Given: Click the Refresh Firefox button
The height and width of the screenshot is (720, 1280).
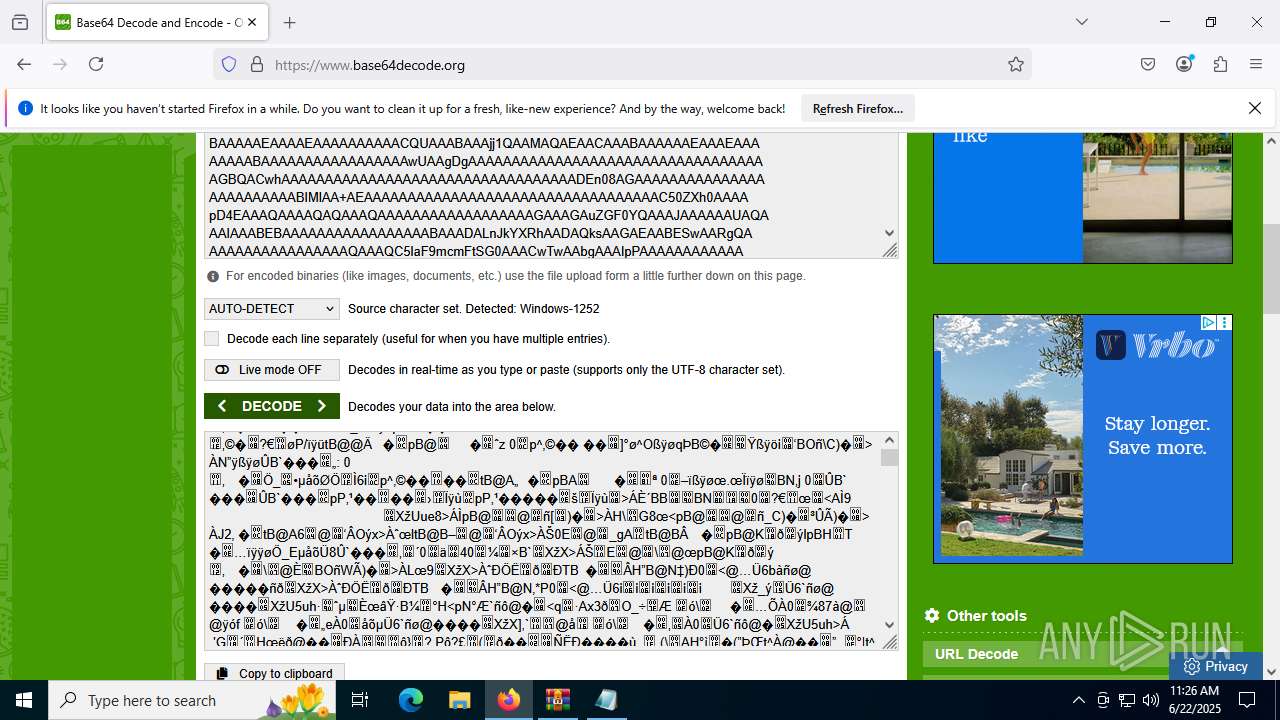Looking at the screenshot, I should tap(858, 108).
